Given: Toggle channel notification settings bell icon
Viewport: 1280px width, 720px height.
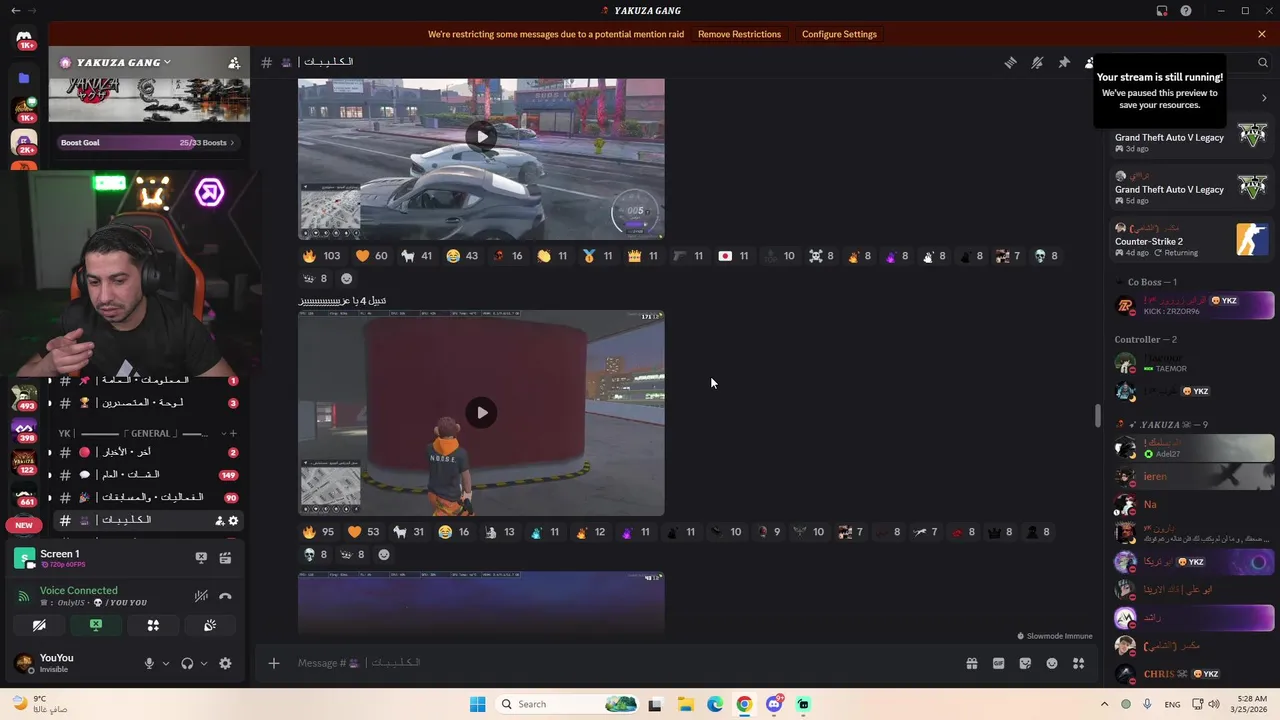Looking at the screenshot, I should coord(1037,62).
